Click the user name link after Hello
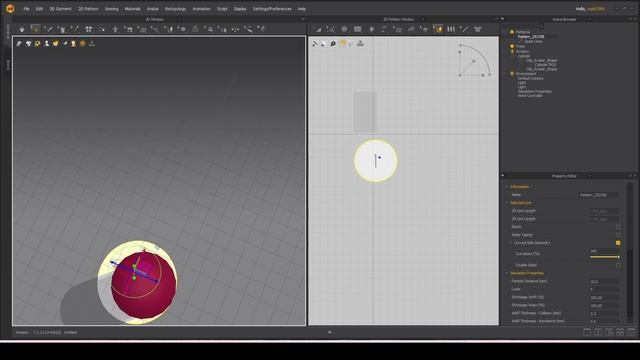The height and width of the screenshot is (360, 640). click(596, 9)
